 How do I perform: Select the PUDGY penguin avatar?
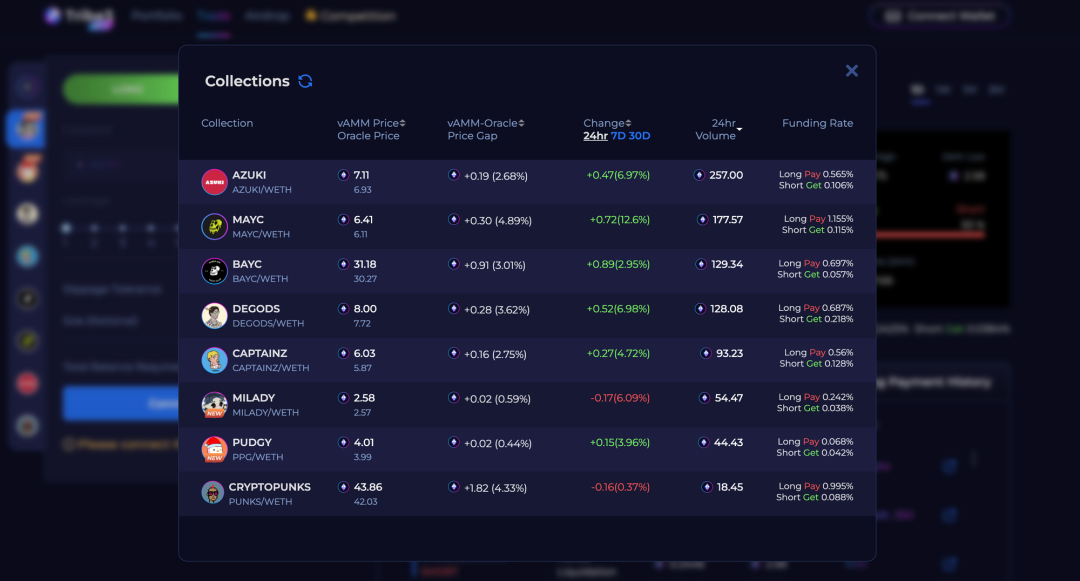pos(214,449)
